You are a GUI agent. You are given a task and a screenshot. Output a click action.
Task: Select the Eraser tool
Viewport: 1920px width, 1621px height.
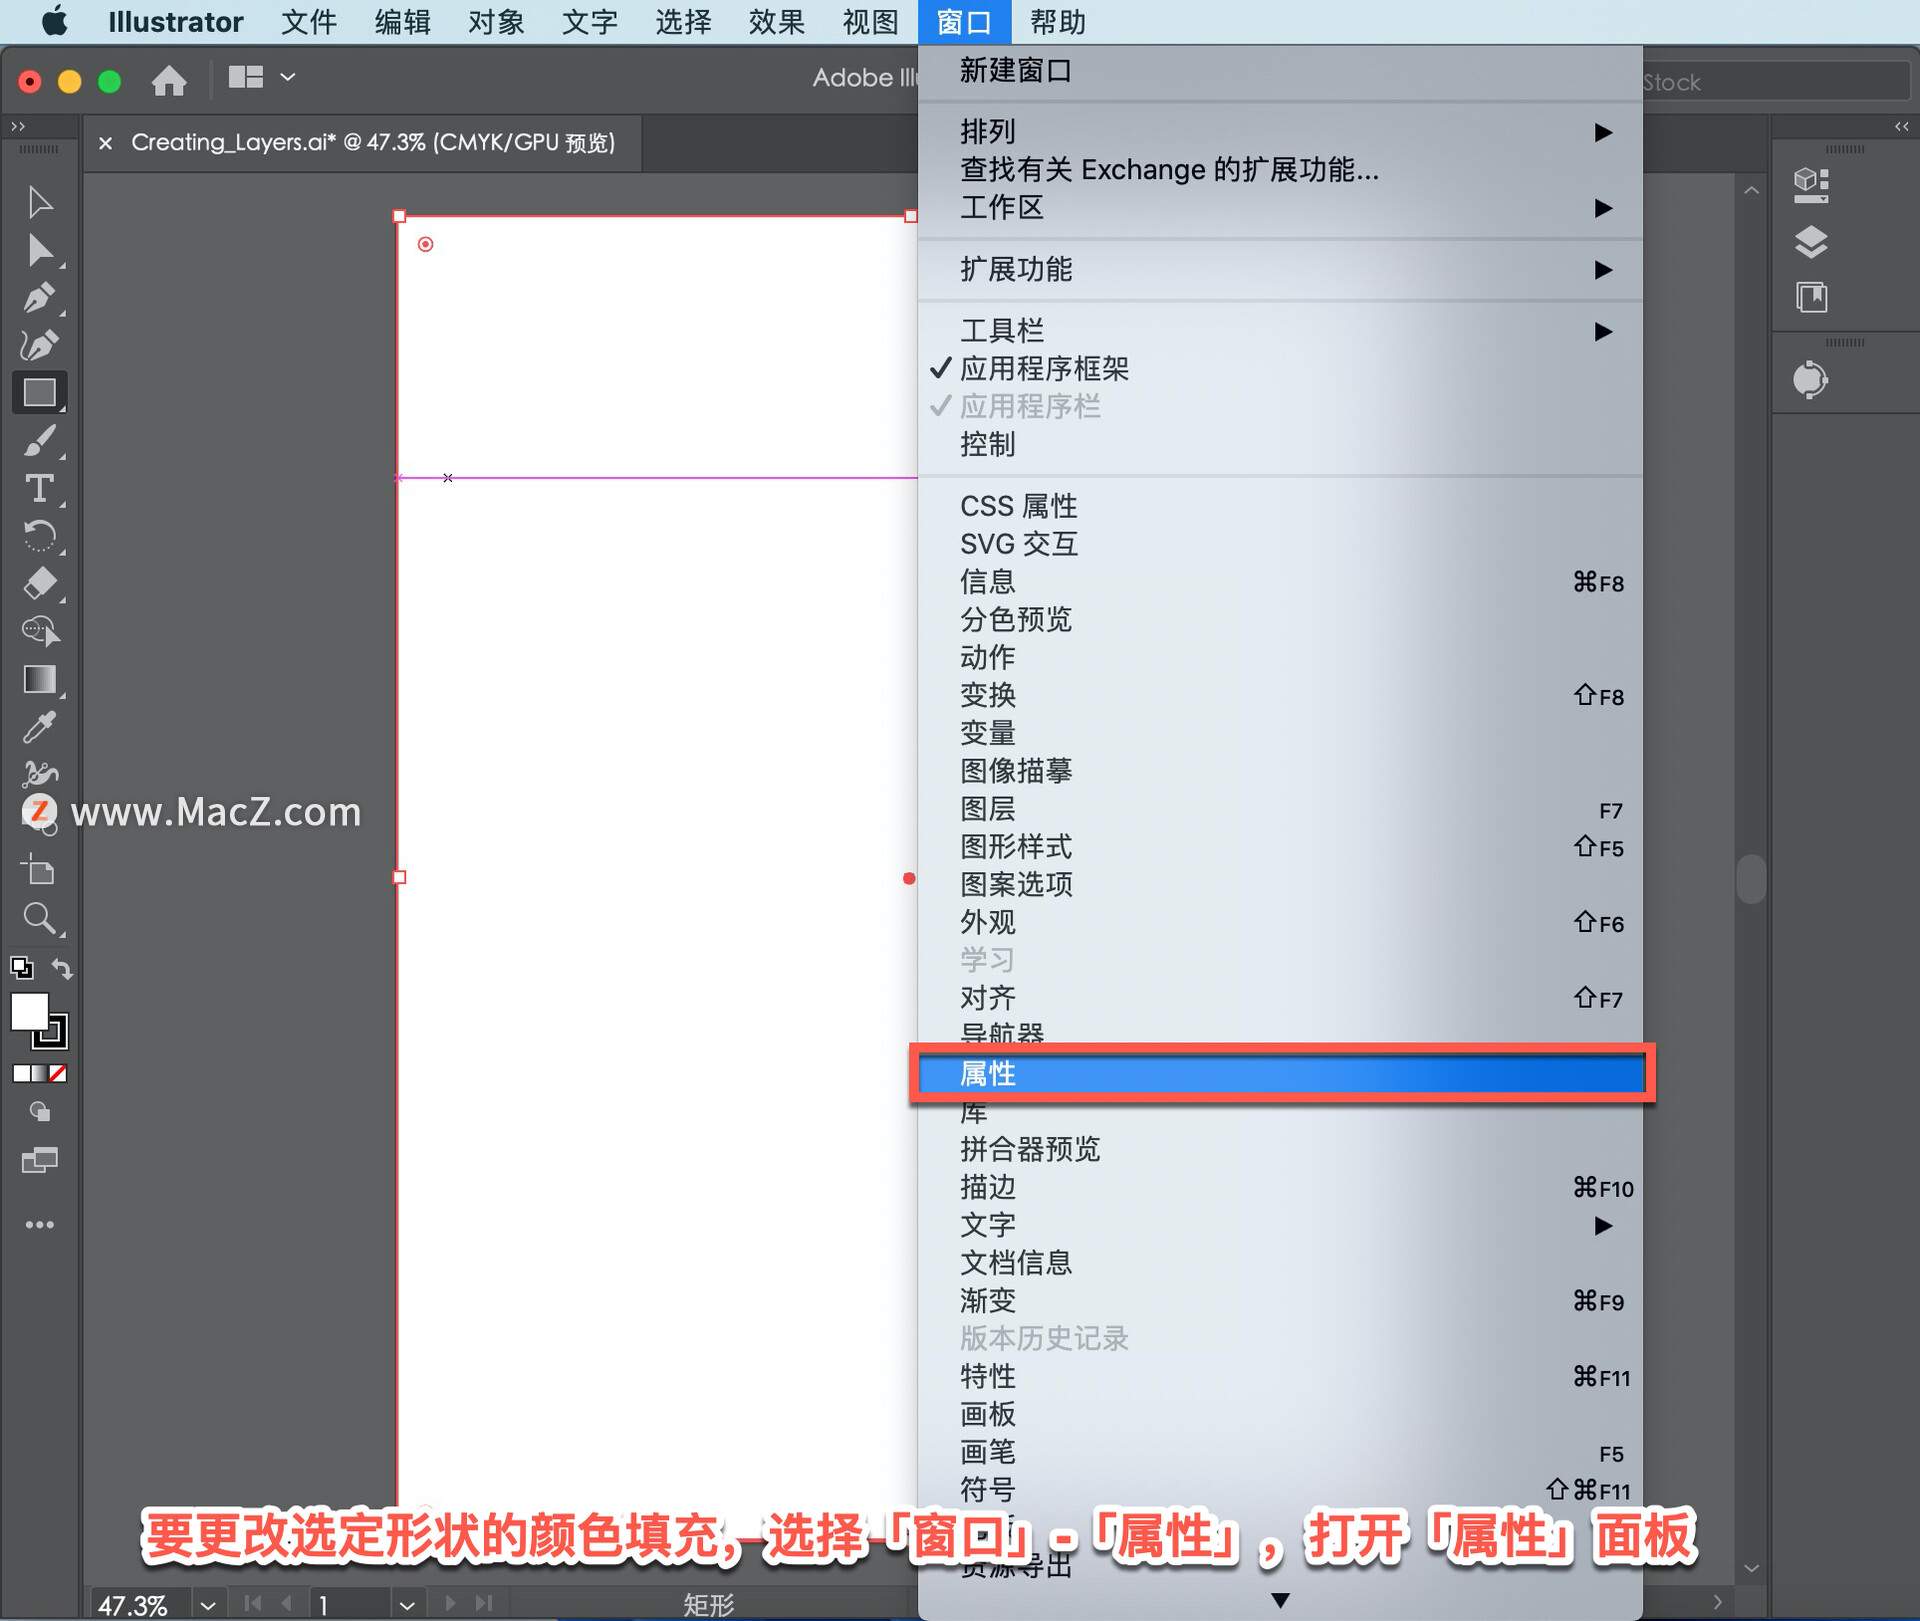coord(39,583)
